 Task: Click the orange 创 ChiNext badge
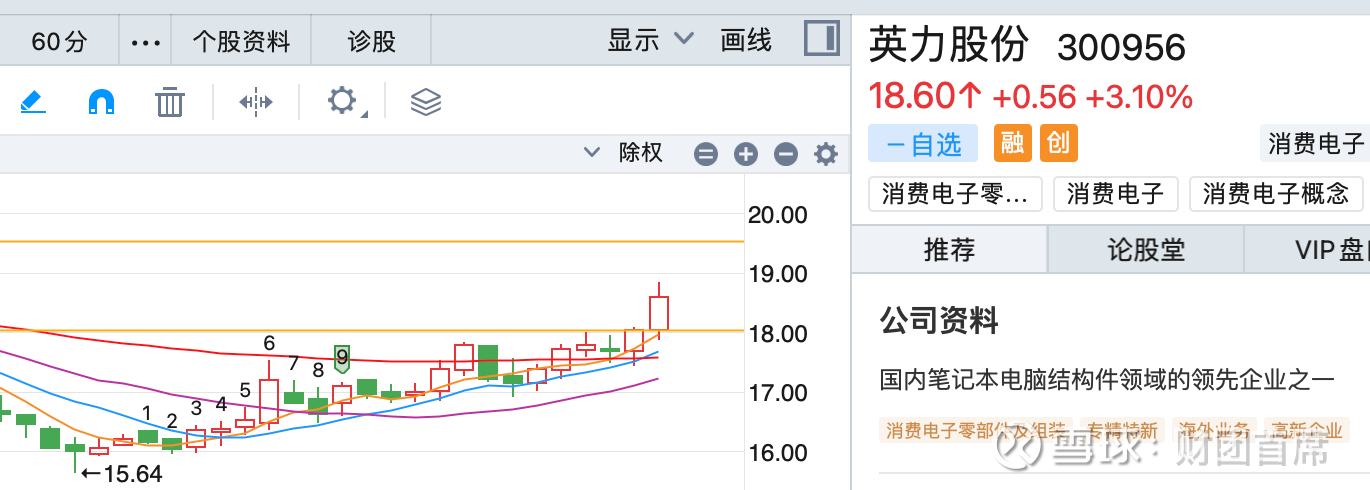[1059, 143]
